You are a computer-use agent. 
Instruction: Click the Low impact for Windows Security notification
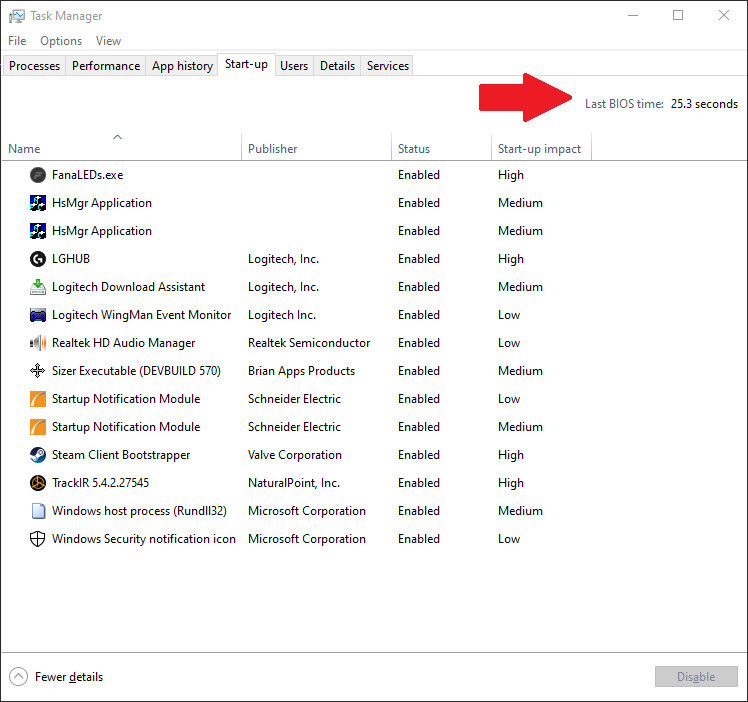tap(509, 539)
